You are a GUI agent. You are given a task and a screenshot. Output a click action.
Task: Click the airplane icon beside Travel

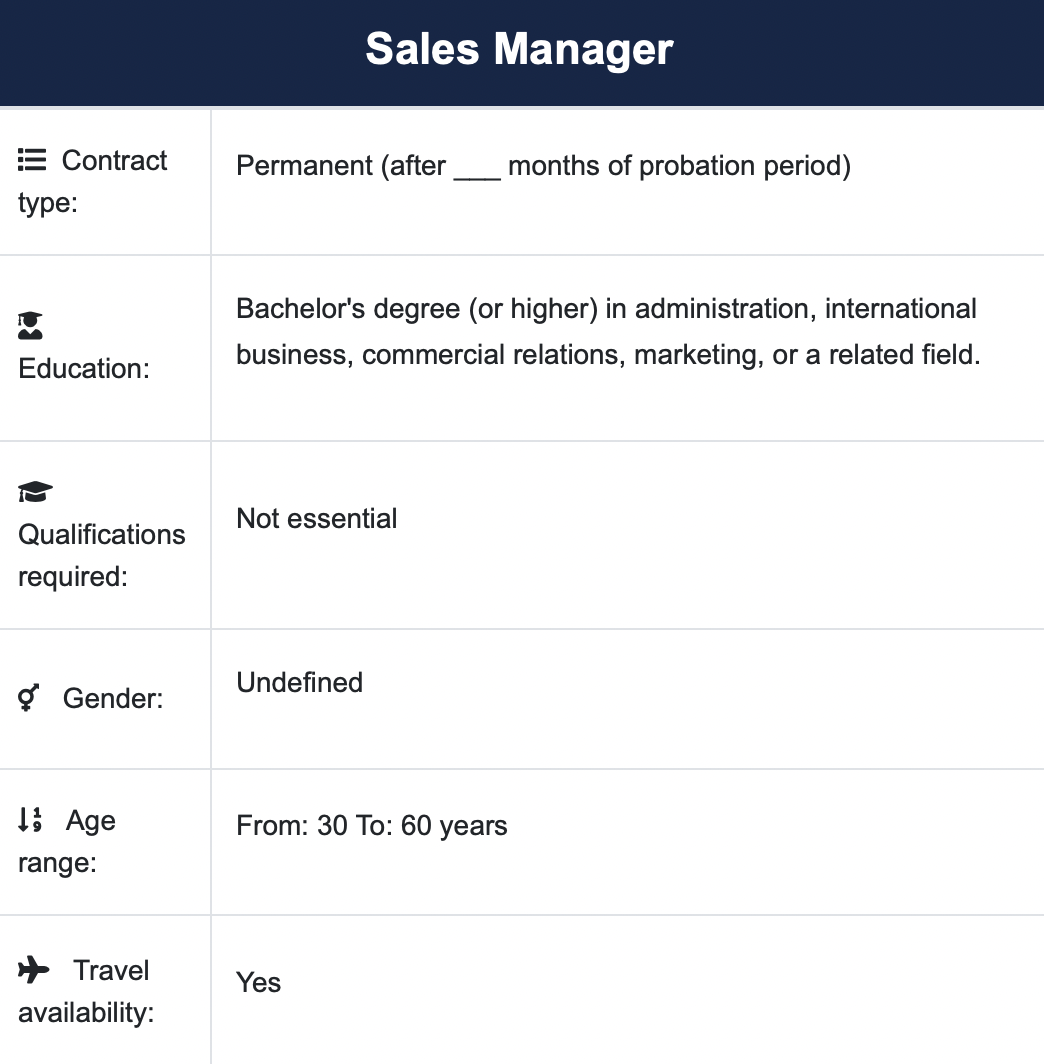coord(34,970)
